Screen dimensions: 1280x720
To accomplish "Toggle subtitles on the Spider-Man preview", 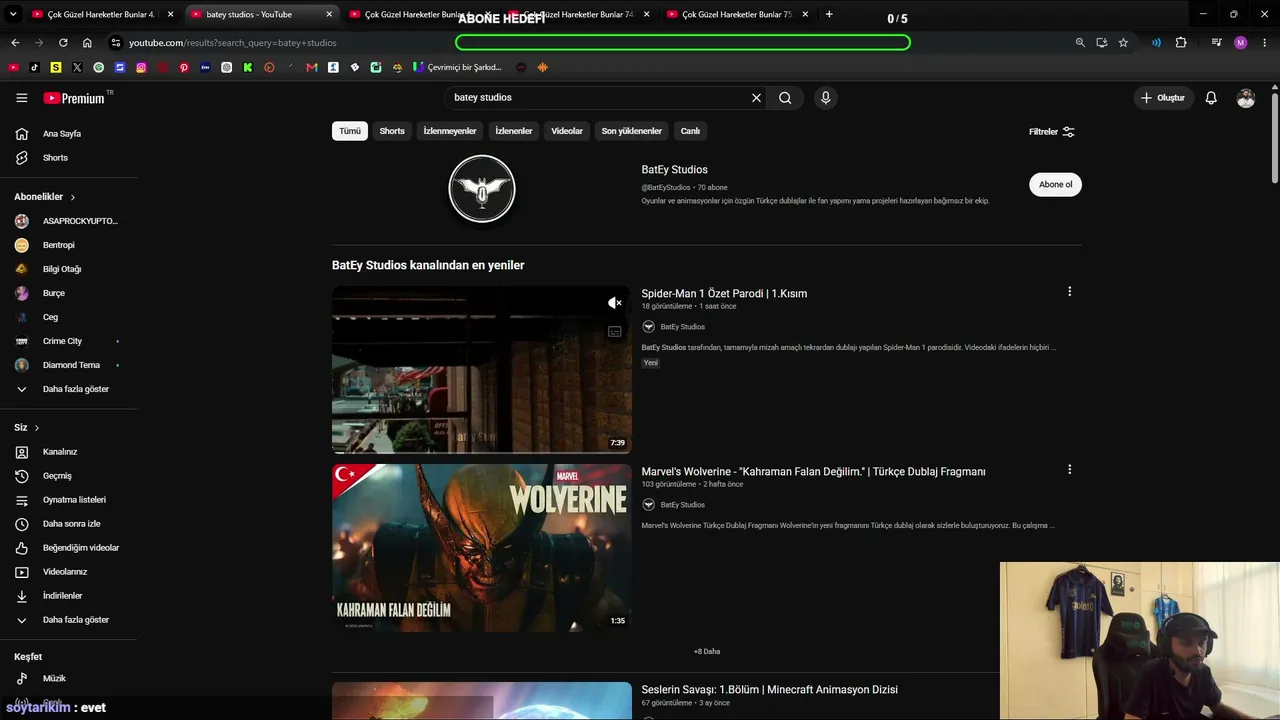I will pyautogui.click(x=614, y=331).
